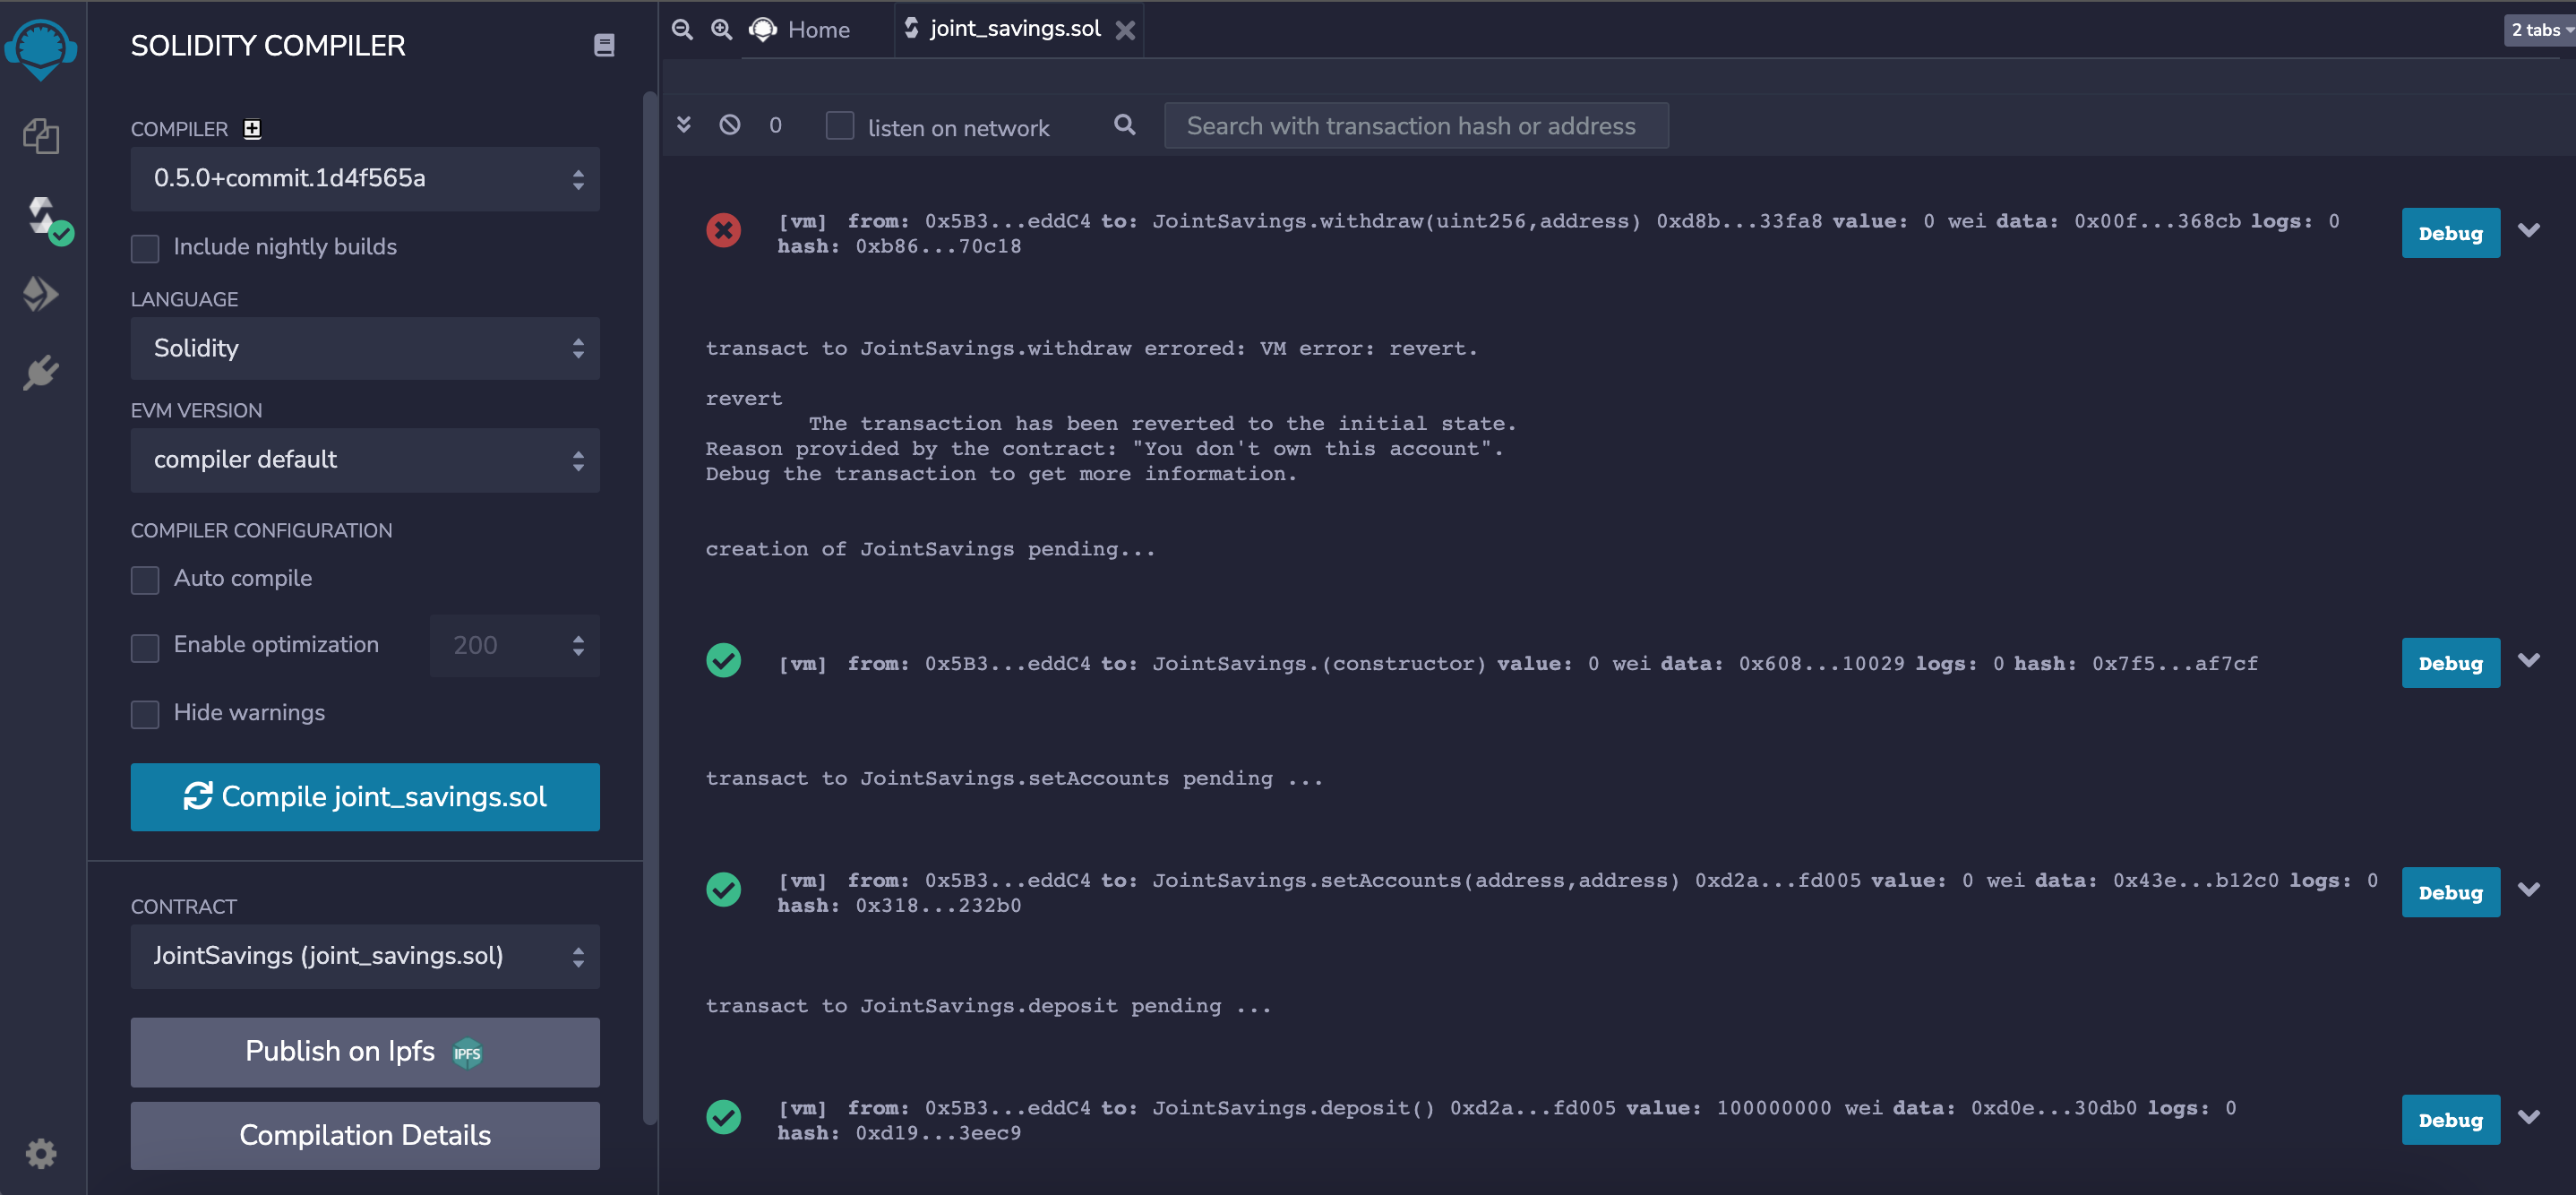2576x1195 pixels.
Task: Open compiler version dropdown 0.5.0+commit.1d4f565a
Action: point(365,179)
